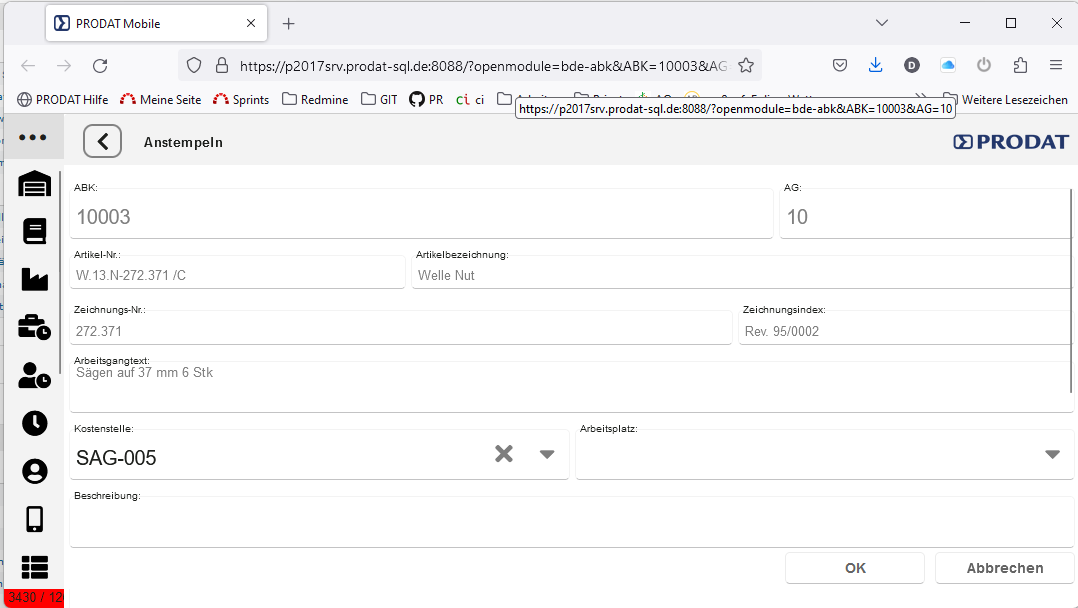Go back with the arrow button
The image size is (1078, 608).
coord(102,142)
